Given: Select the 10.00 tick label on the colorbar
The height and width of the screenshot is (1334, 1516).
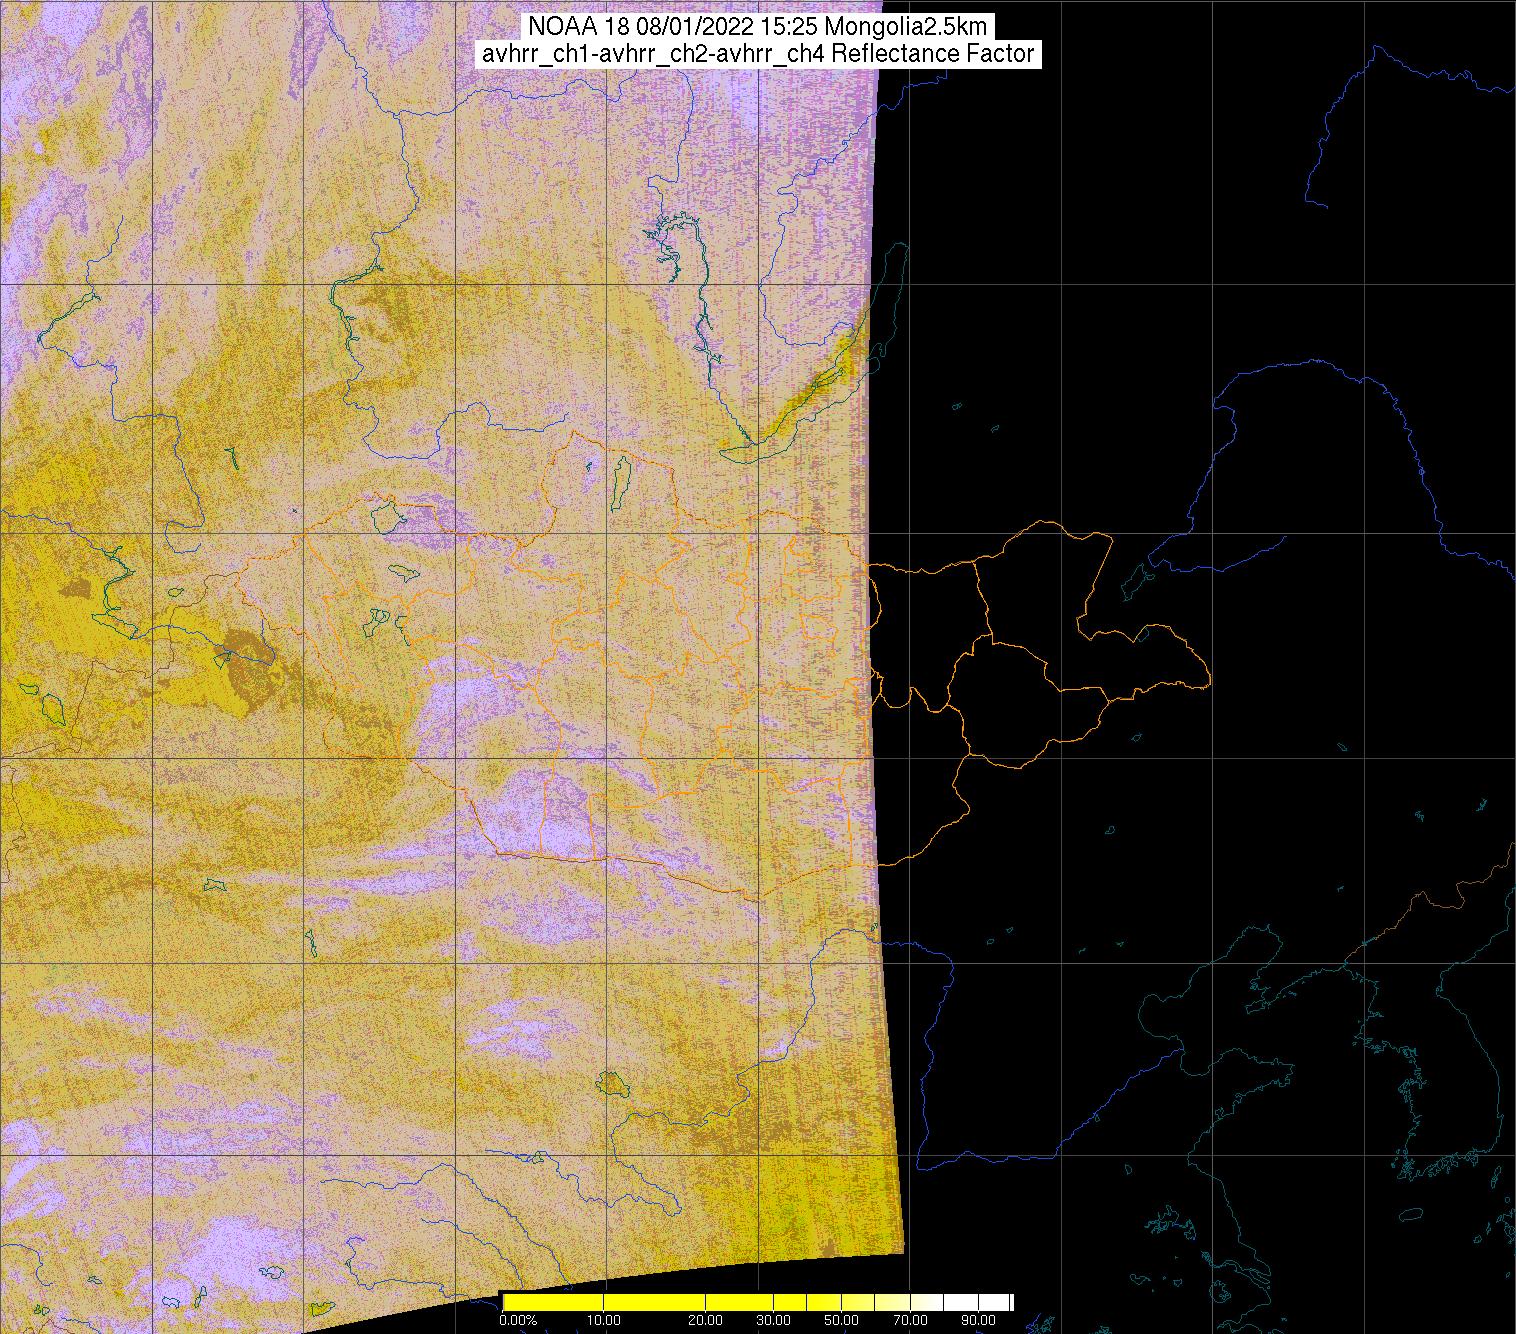Looking at the screenshot, I should [605, 1320].
